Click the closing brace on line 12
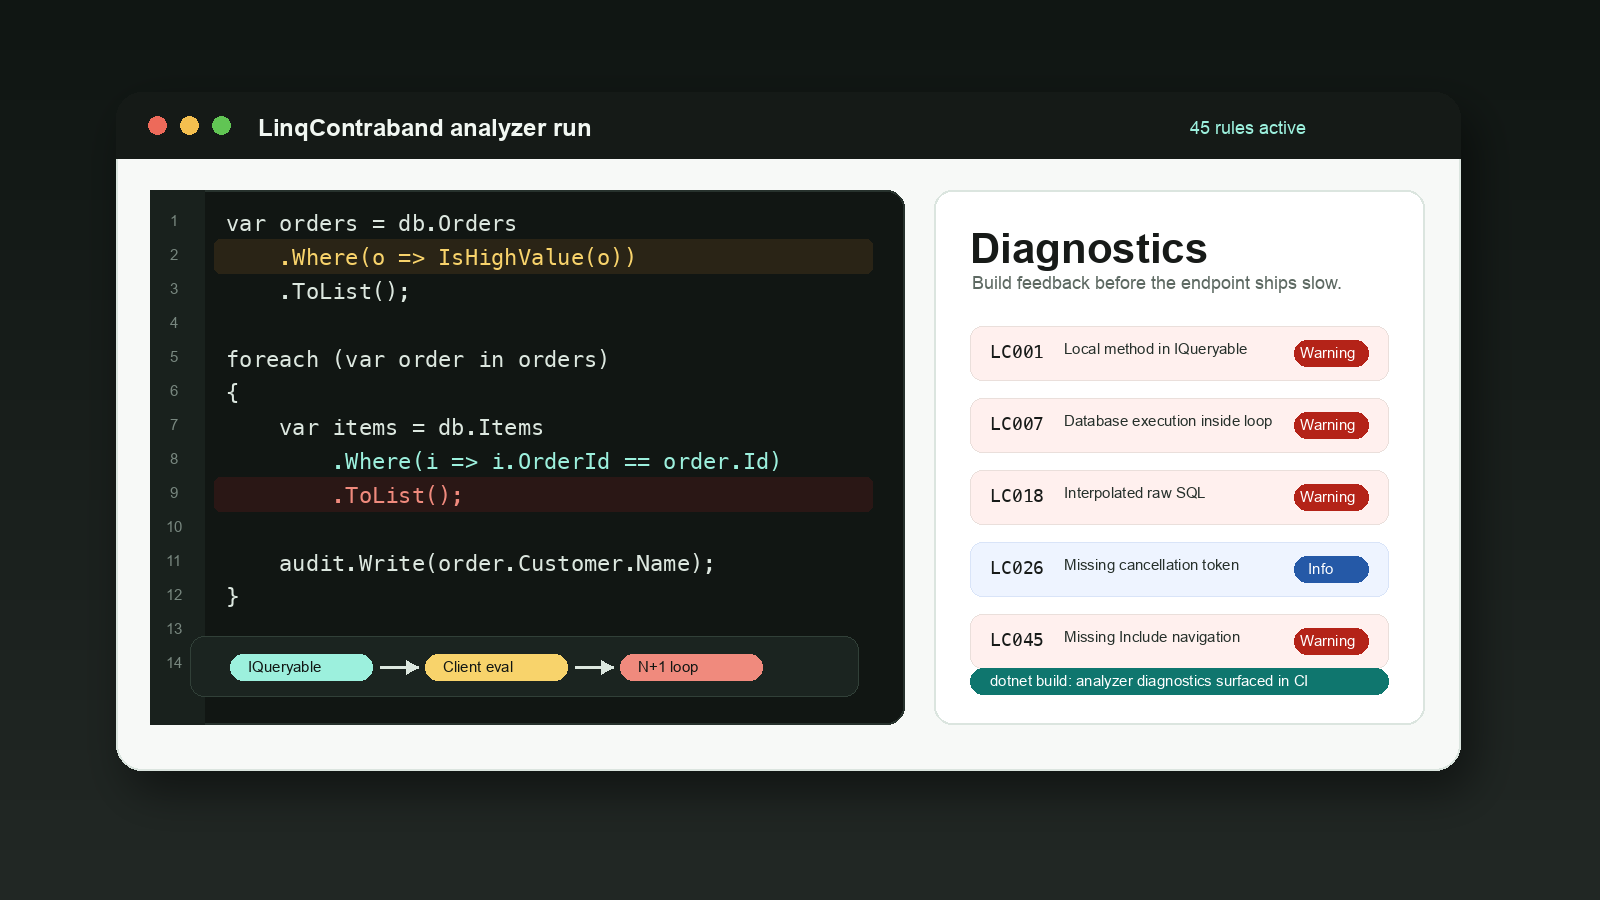Viewport: 1600px width, 900px height. pos(233,597)
